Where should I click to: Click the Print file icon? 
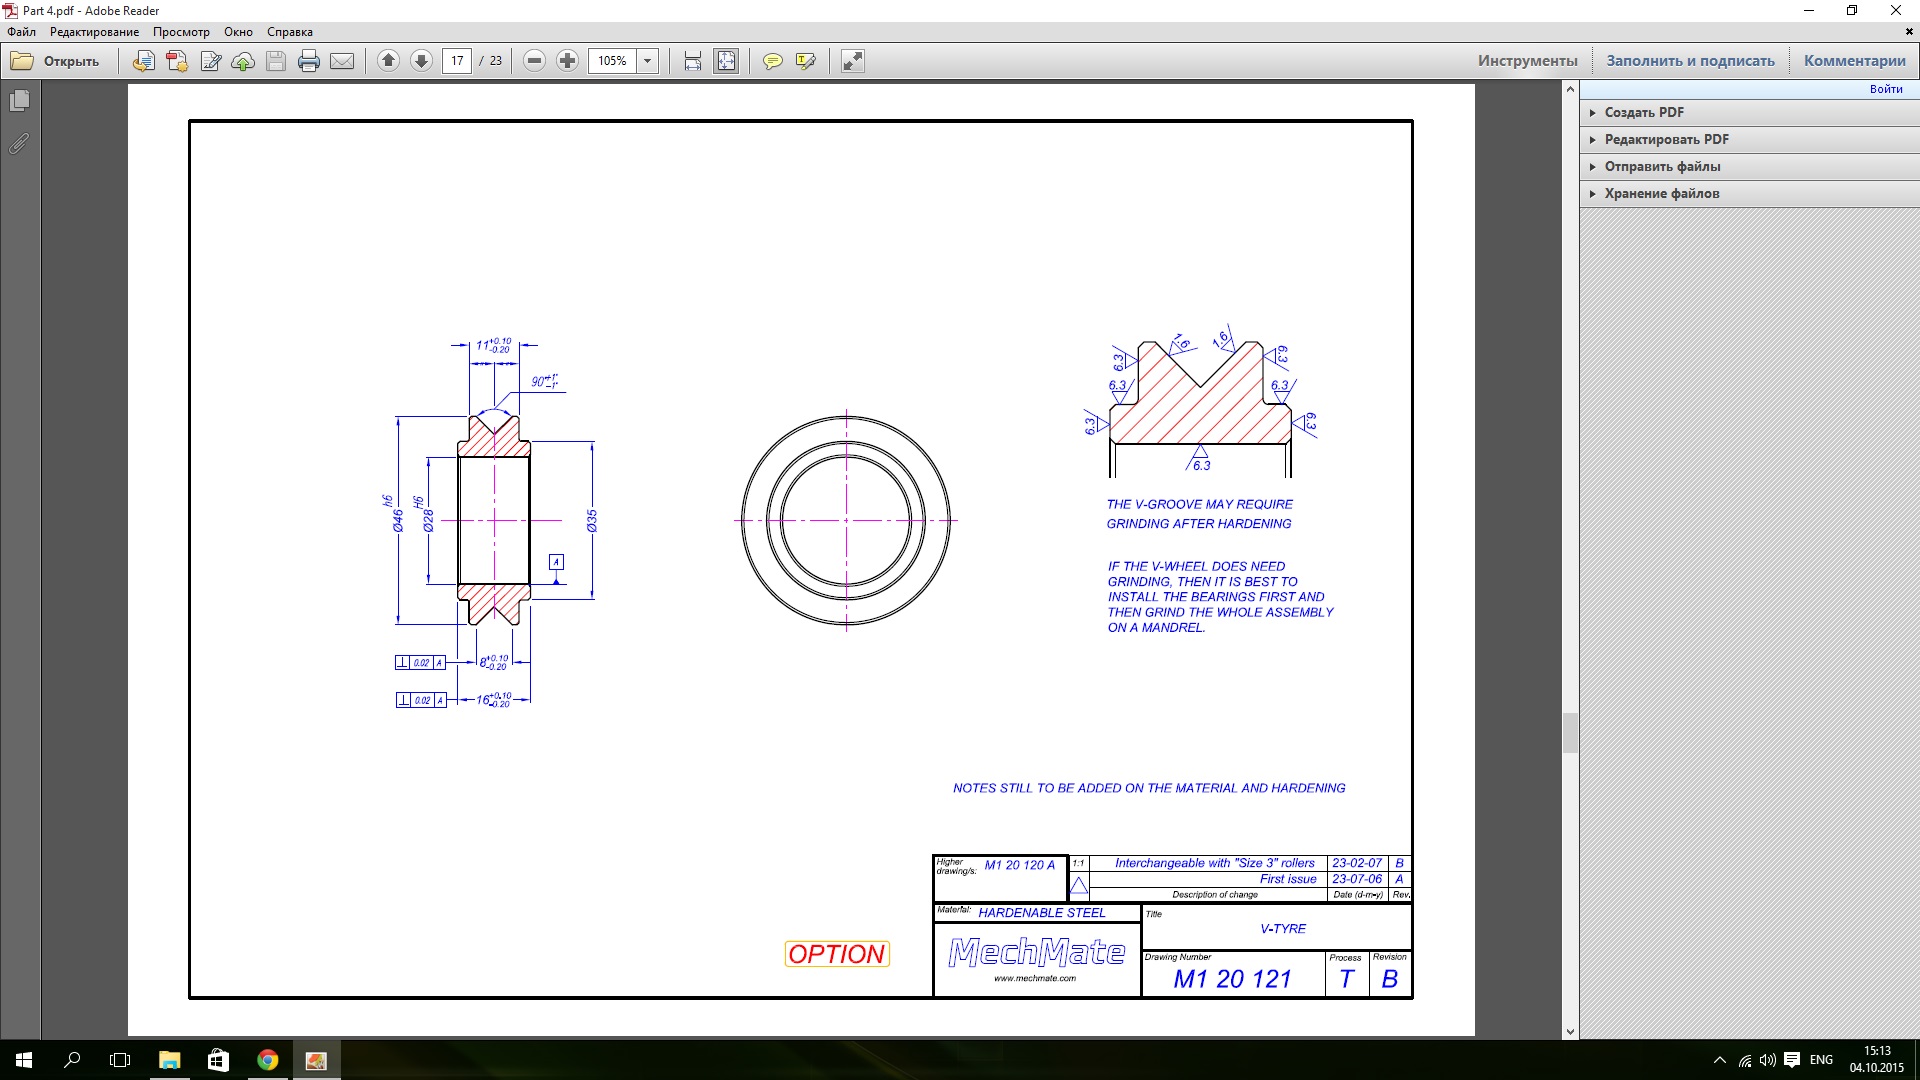tap(309, 61)
